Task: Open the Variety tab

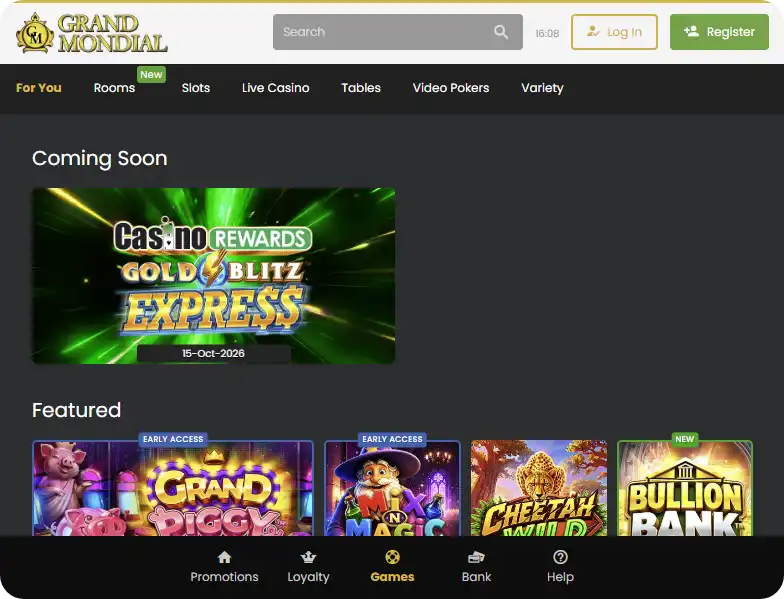Action: pyautogui.click(x=542, y=88)
